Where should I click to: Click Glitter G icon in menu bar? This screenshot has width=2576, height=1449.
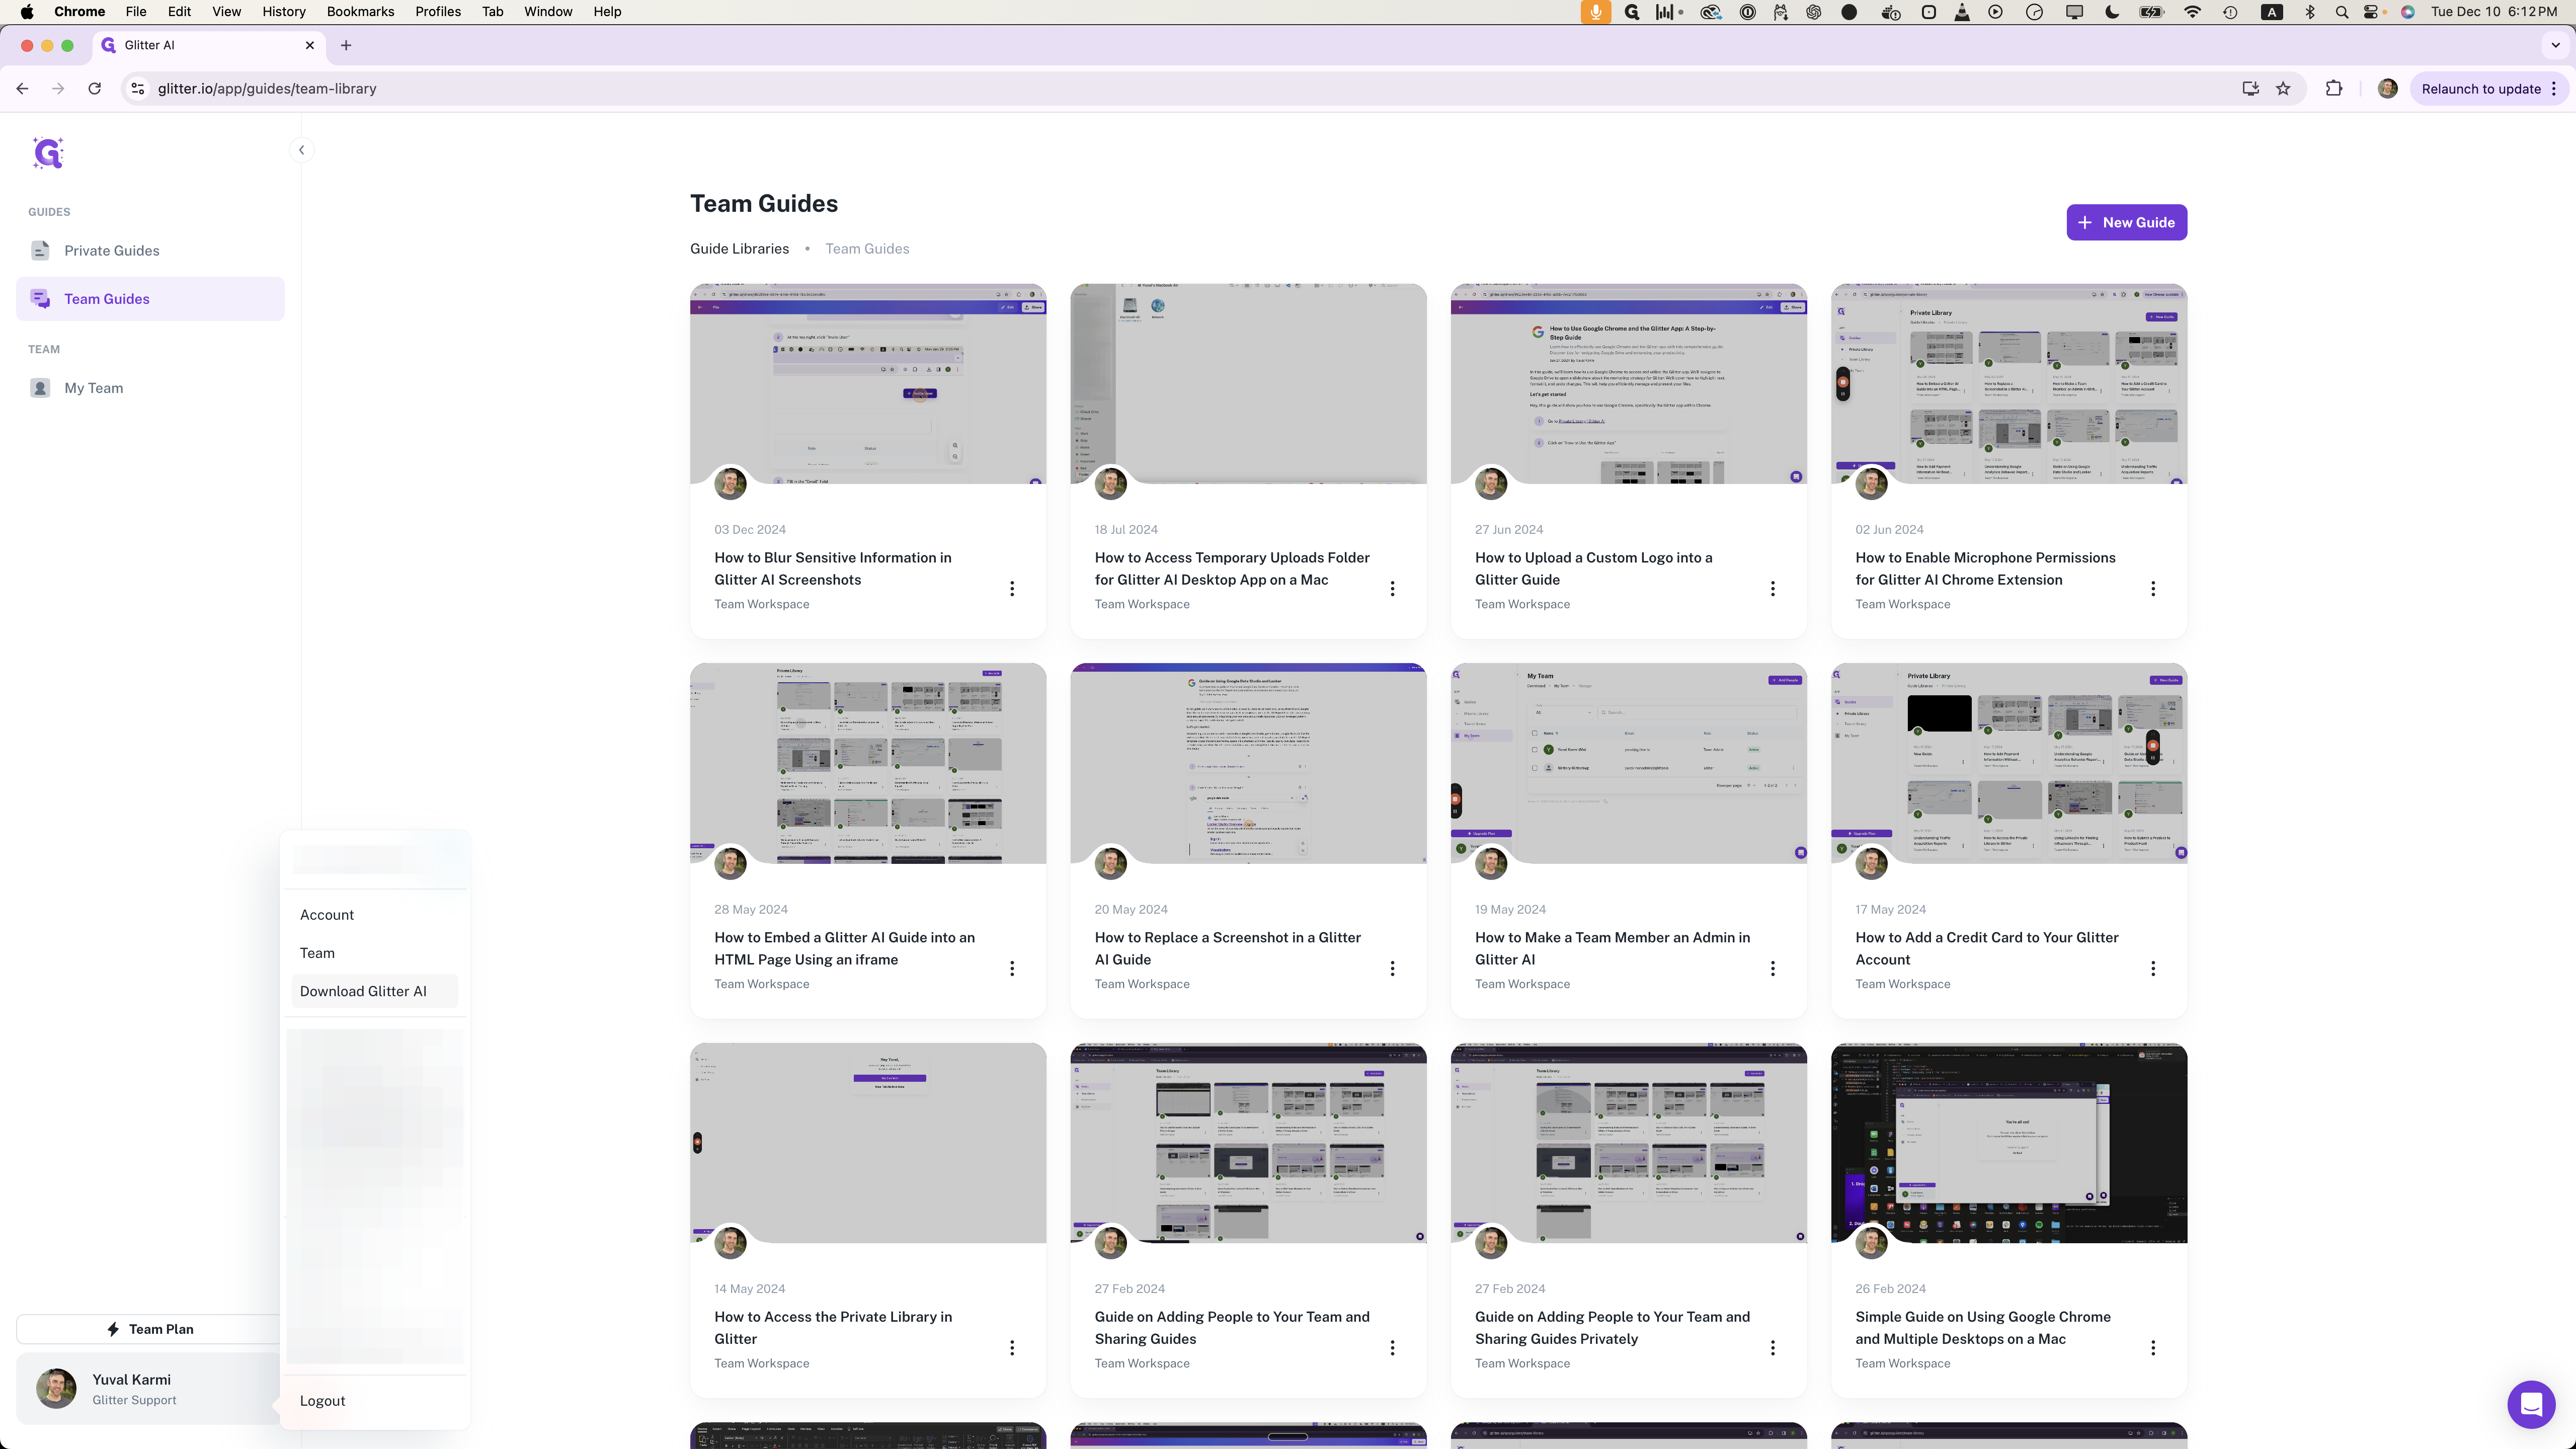pyautogui.click(x=1632, y=12)
